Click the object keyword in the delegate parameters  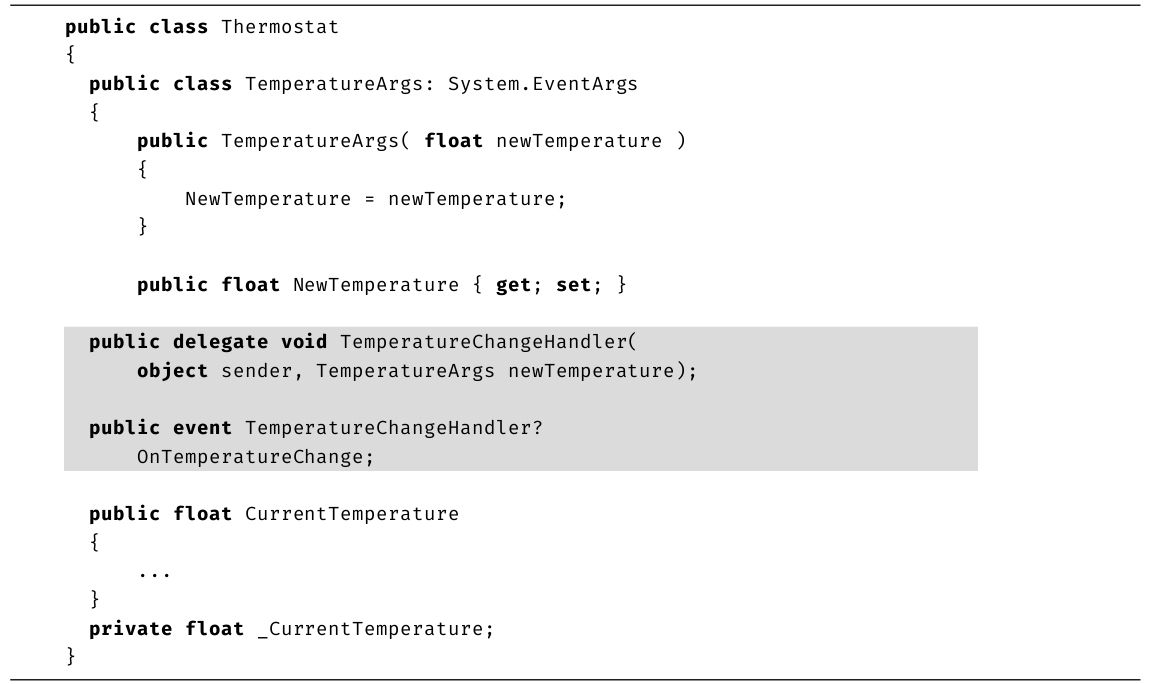point(172,371)
